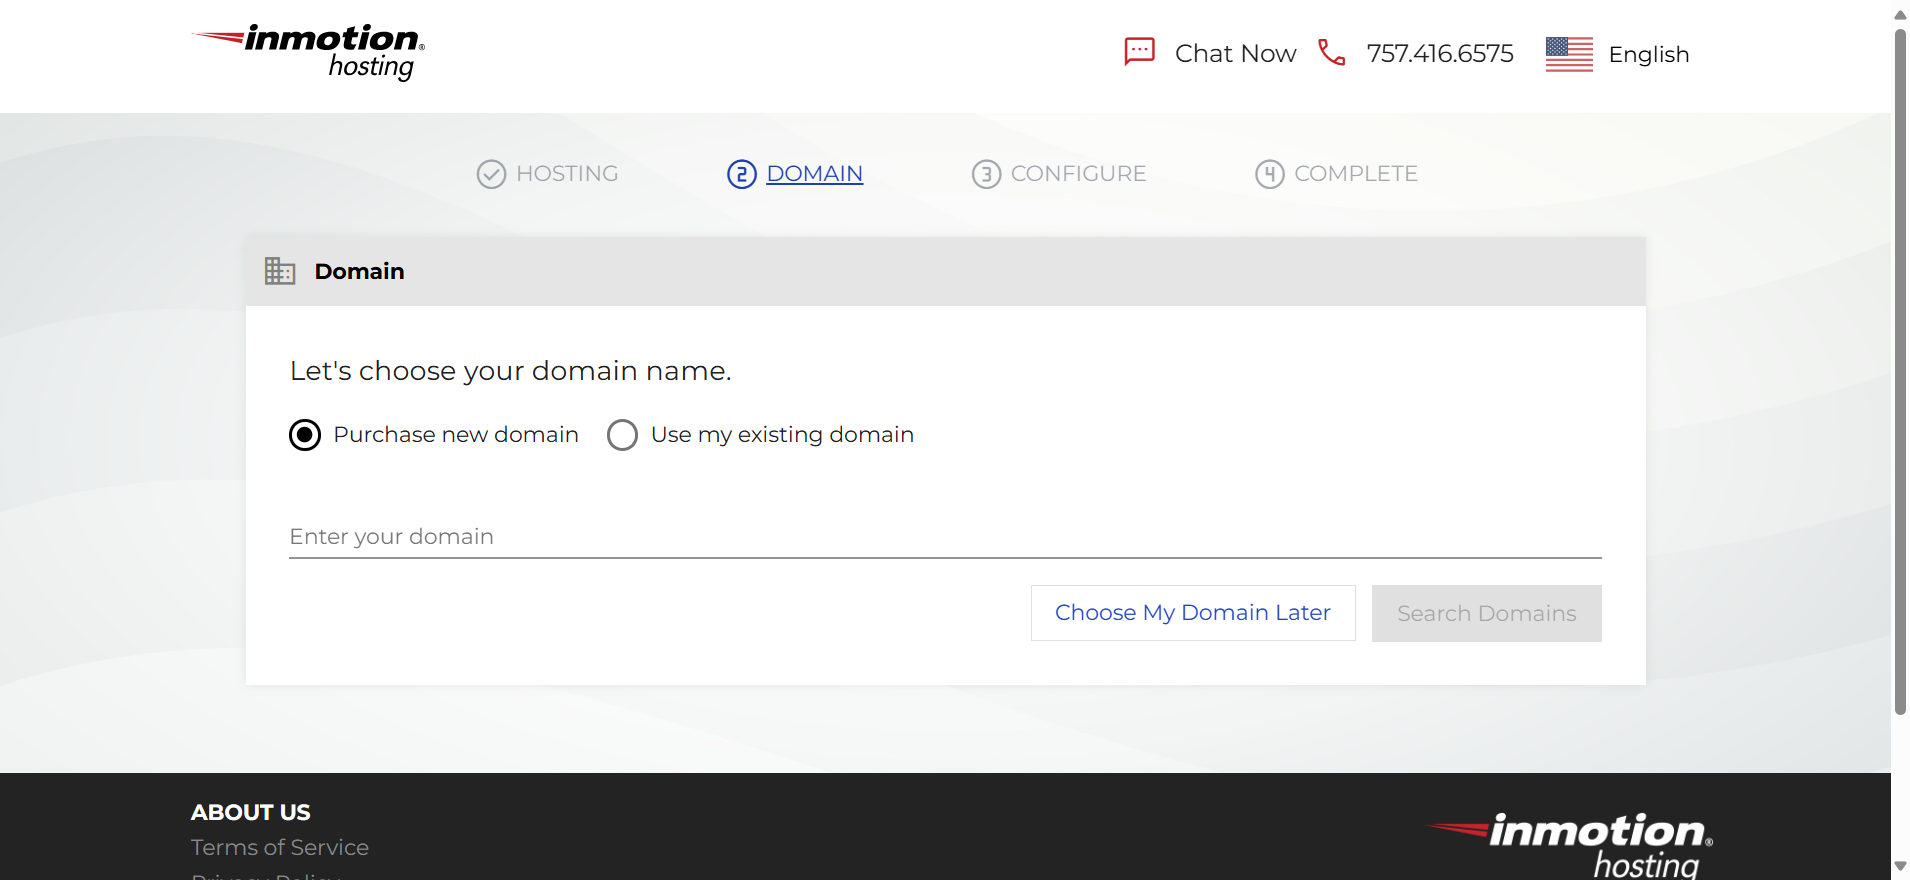Click the Hosting step checkmark icon

[x=491, y=174]
